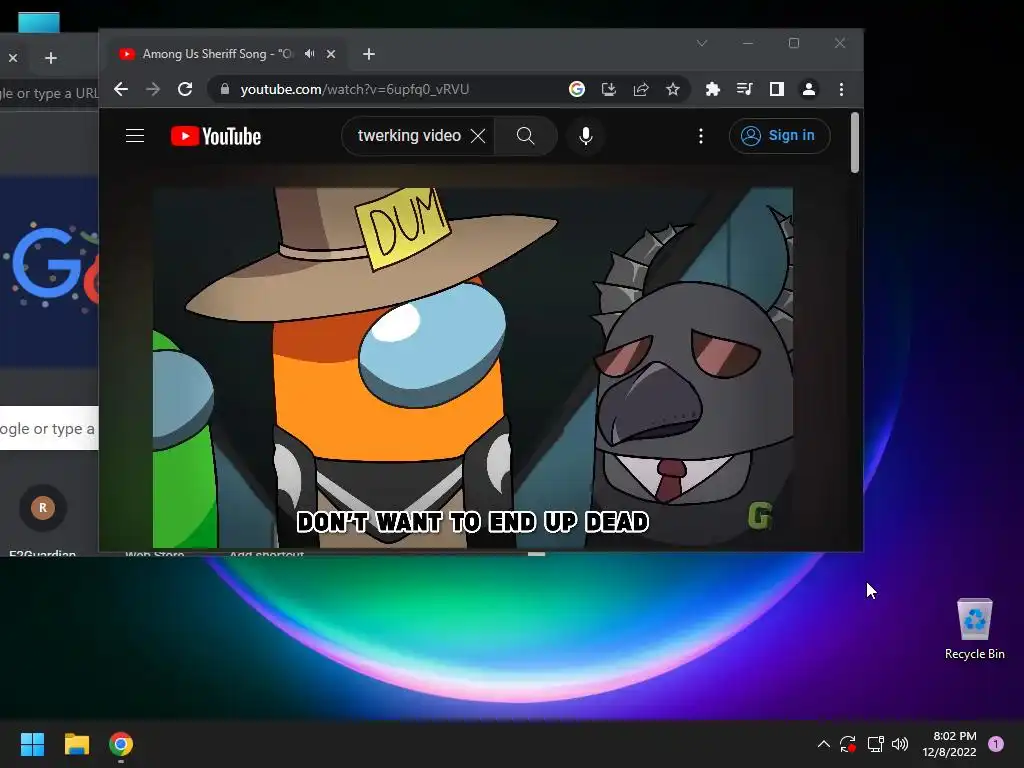This screenshot has width=1024, height=768.
Task: Click the YouTube page vertical scrollbar
Action: pos(855,143)
